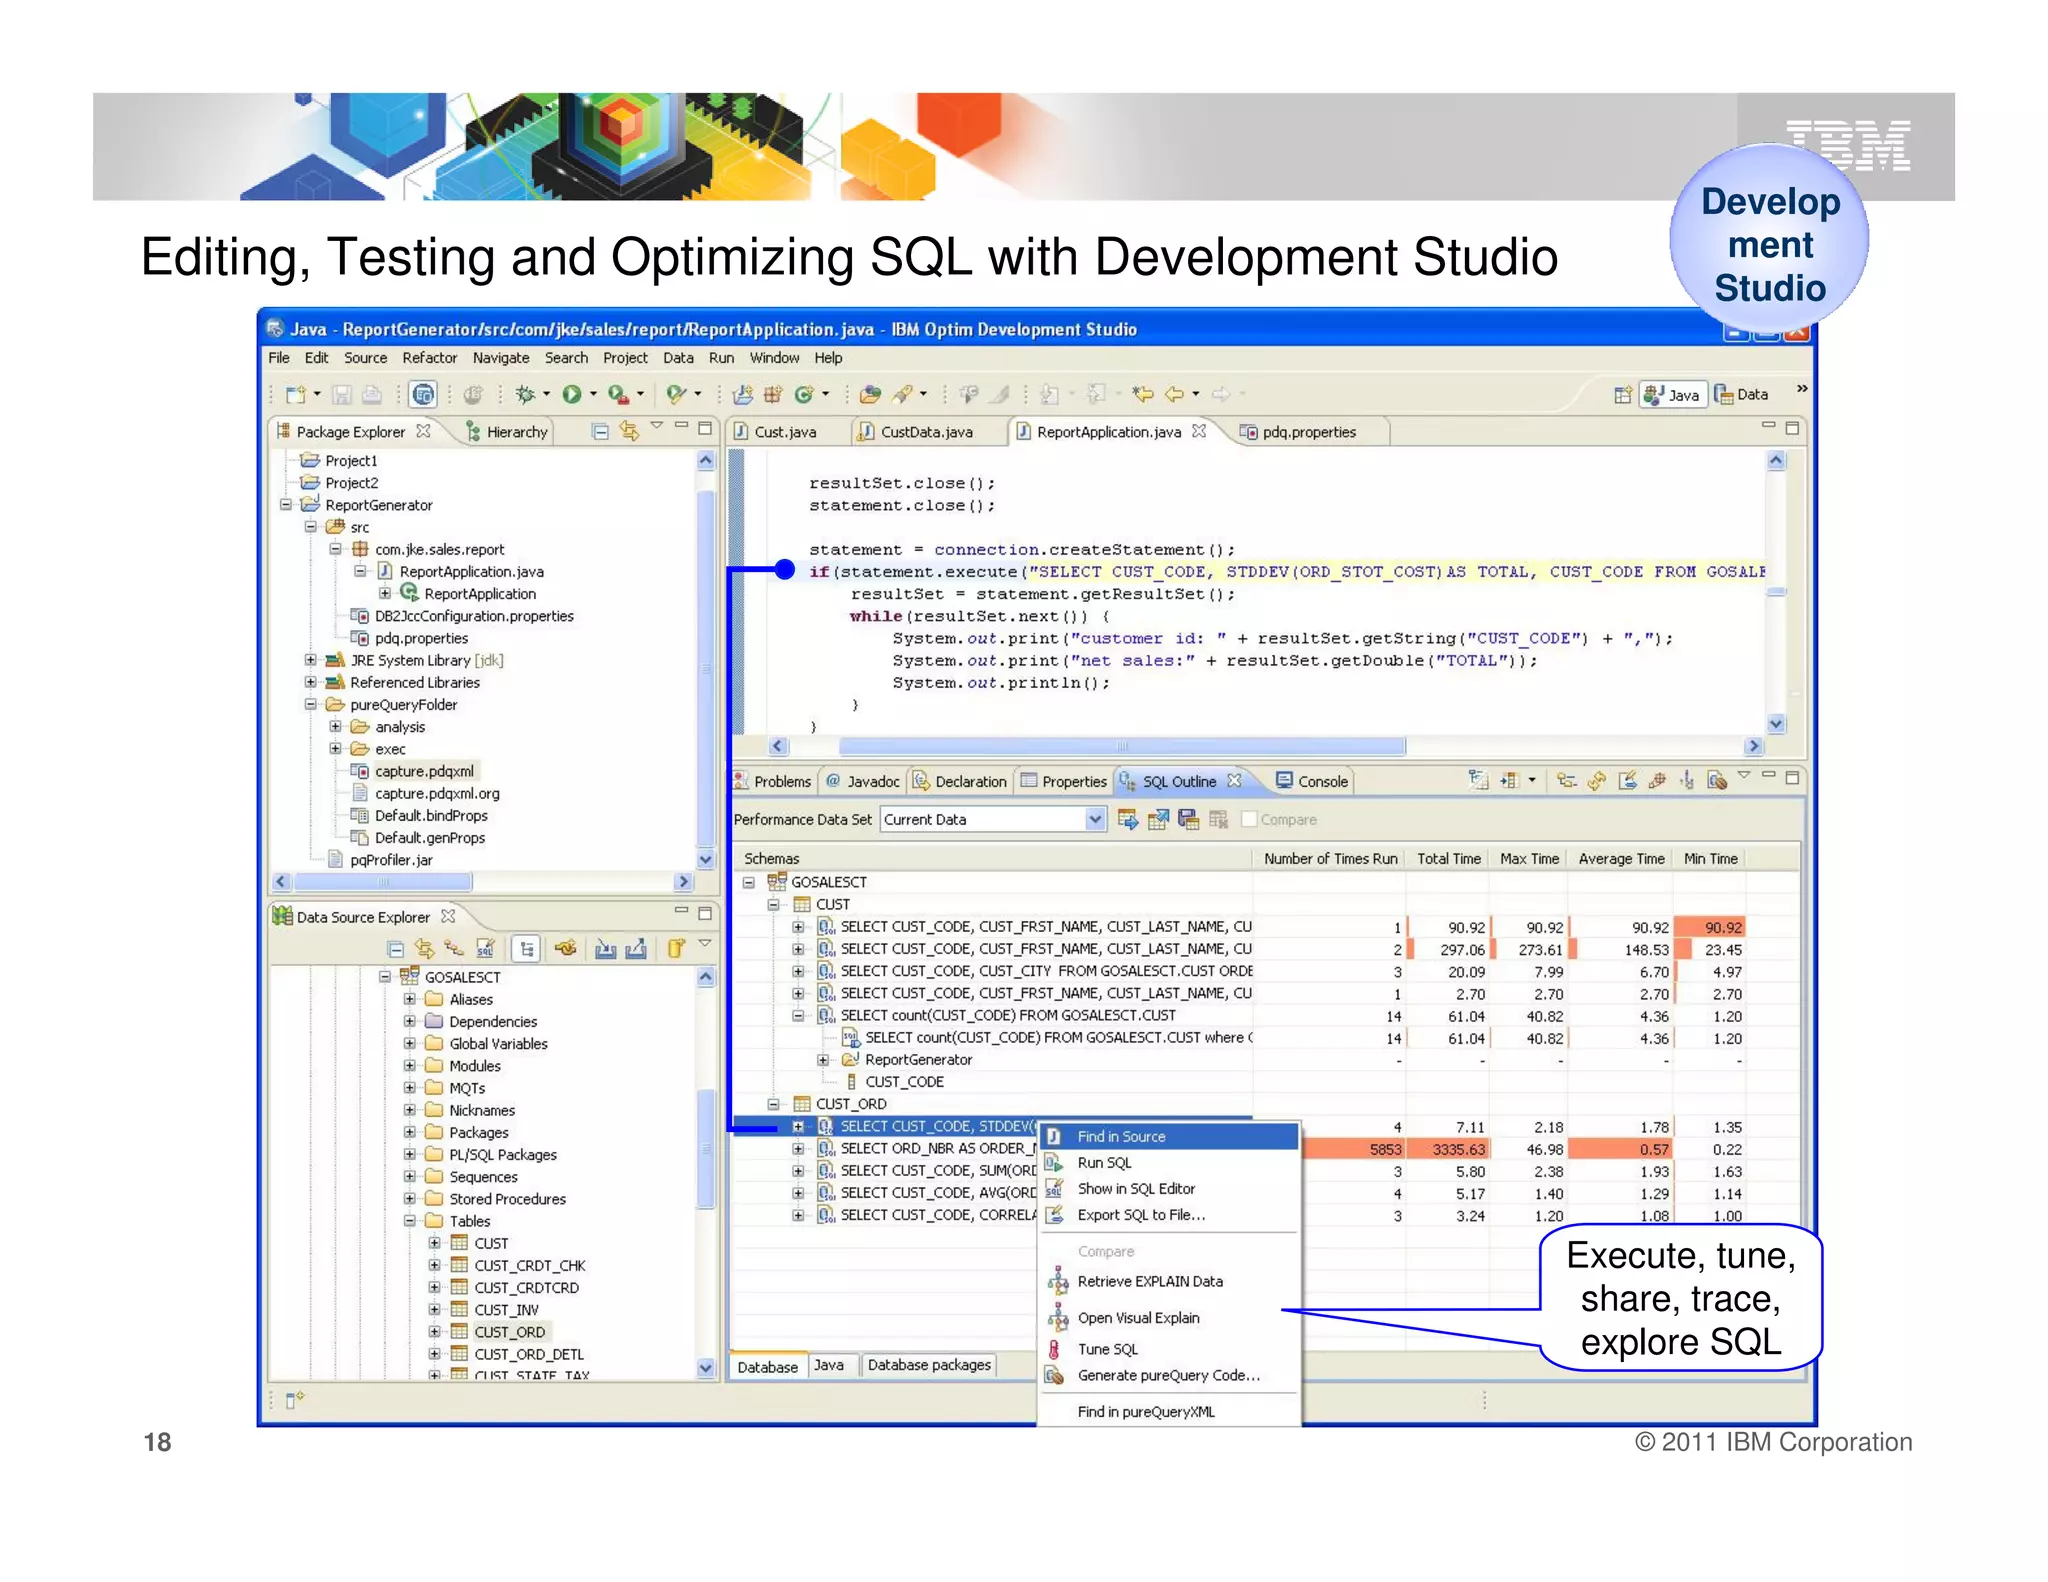
Task: Click the Save toolbar icon
Action: pyautogui.click(x=342, y=395)
